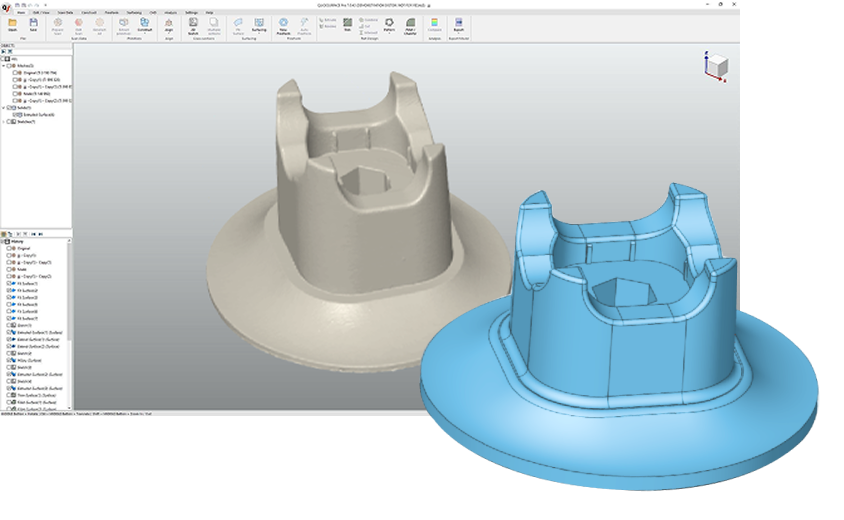Click the Pattern tool icon
This screenshot has width=844, height=520.
coord(388,23)
